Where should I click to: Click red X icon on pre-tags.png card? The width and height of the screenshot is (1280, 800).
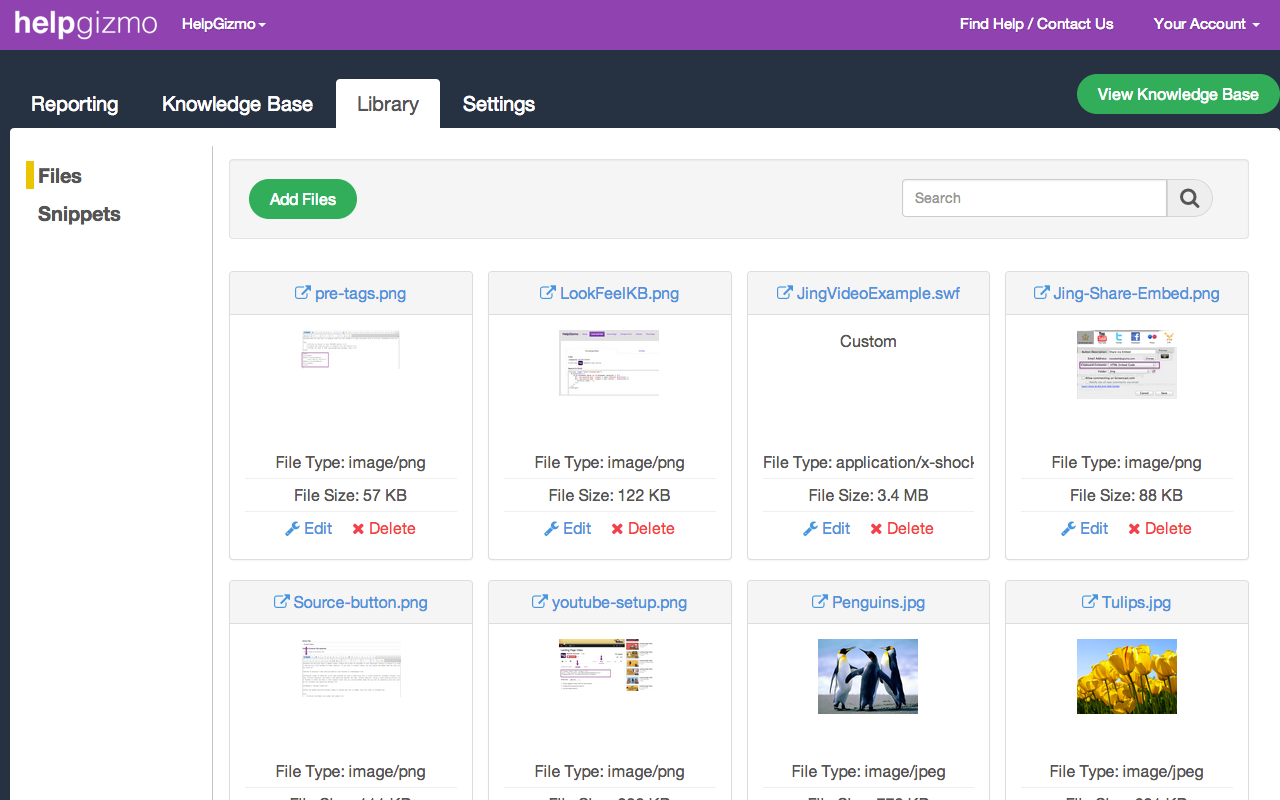(x=358, y=529)
